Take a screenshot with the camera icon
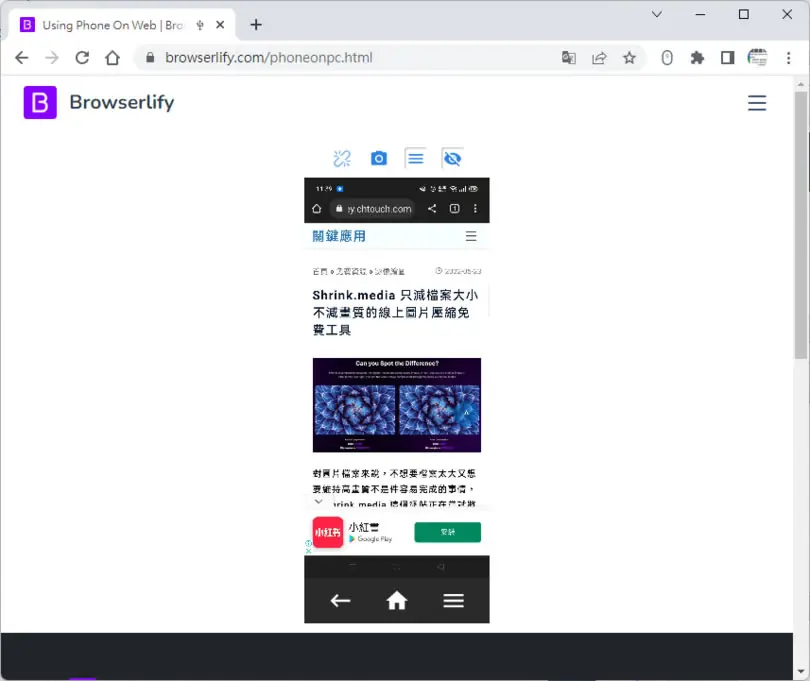 [x=379, y=158]
